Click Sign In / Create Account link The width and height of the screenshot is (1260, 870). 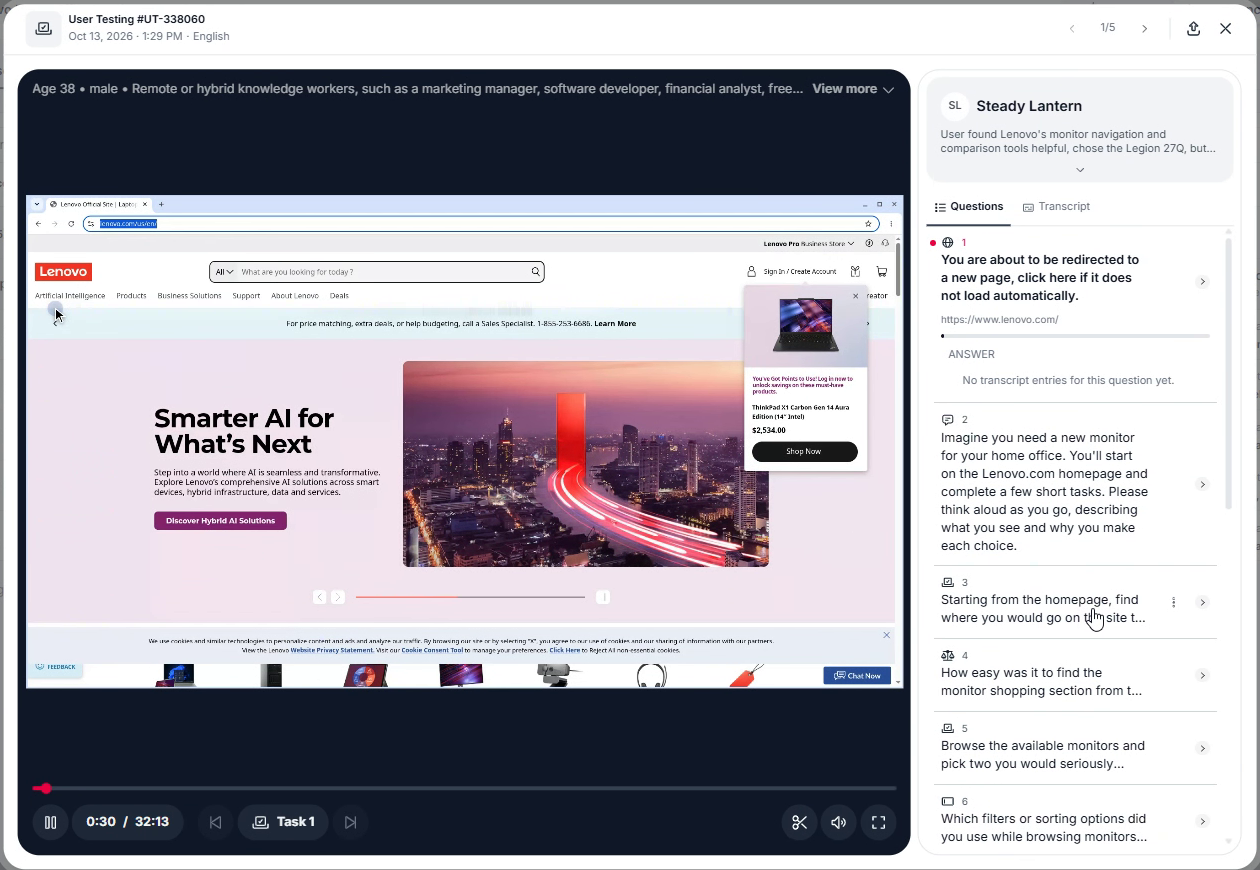point(799,272)
